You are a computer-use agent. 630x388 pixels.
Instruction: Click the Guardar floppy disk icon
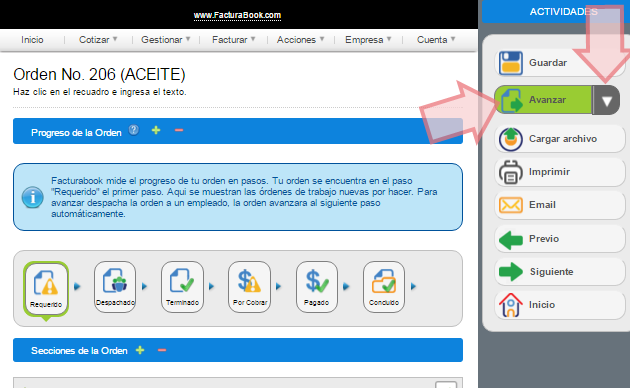coord(510,63)
